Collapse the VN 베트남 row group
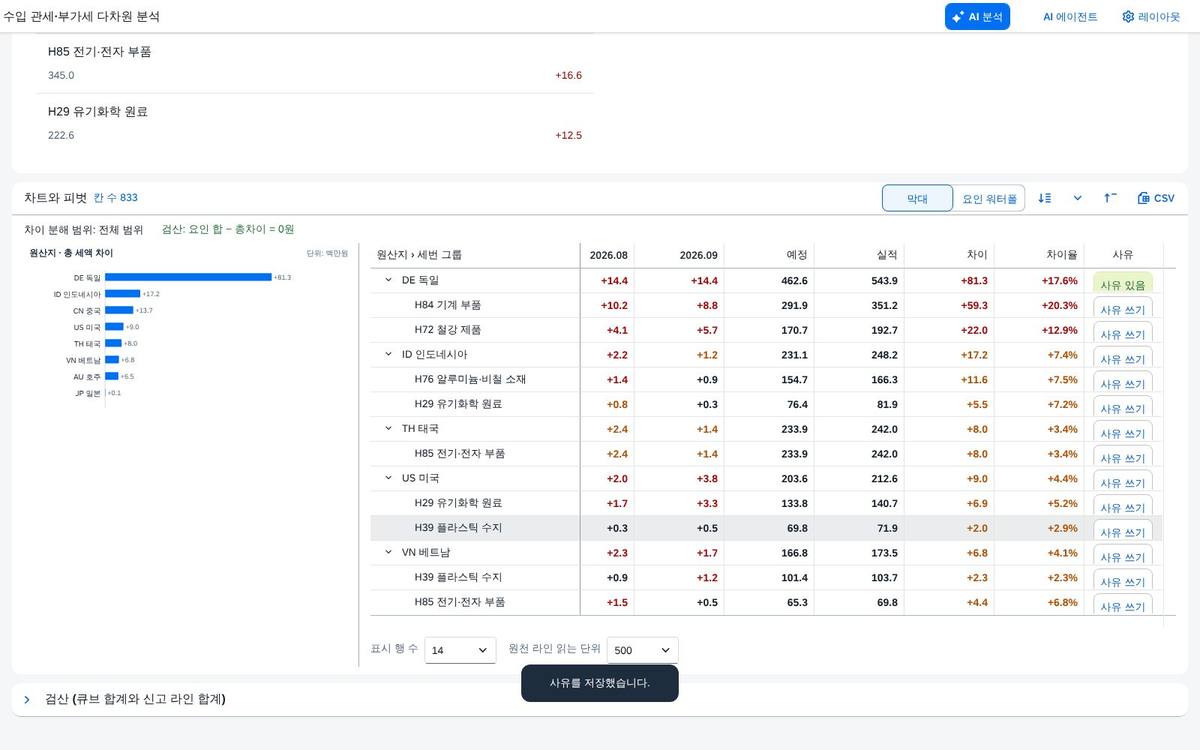The height and width of the screenshot is (750, 1200). 389,552
